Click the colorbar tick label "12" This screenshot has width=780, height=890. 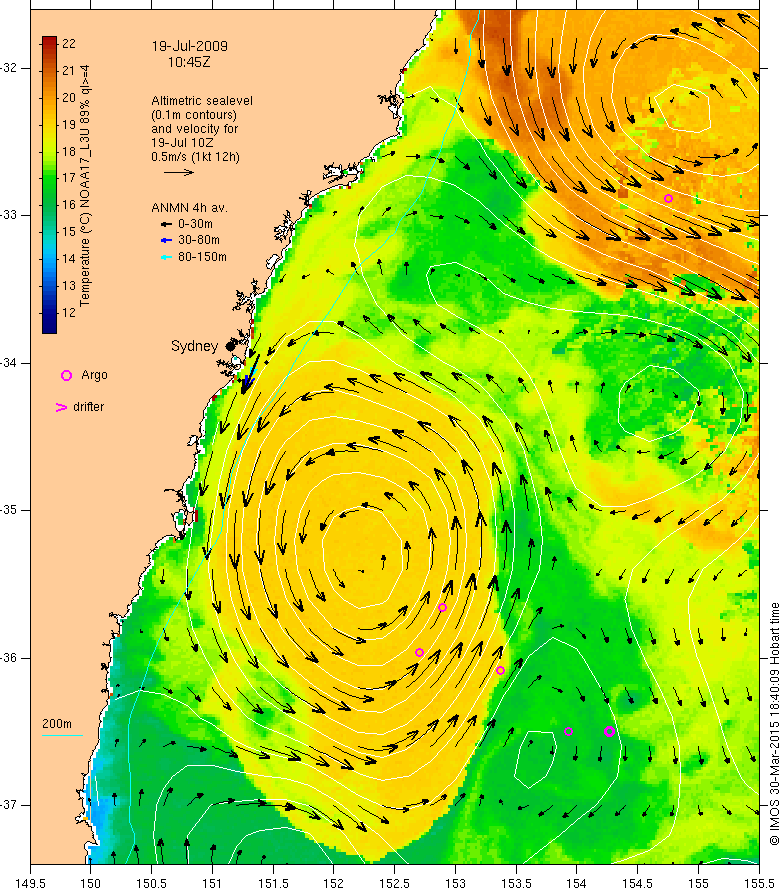pos(69,313)
